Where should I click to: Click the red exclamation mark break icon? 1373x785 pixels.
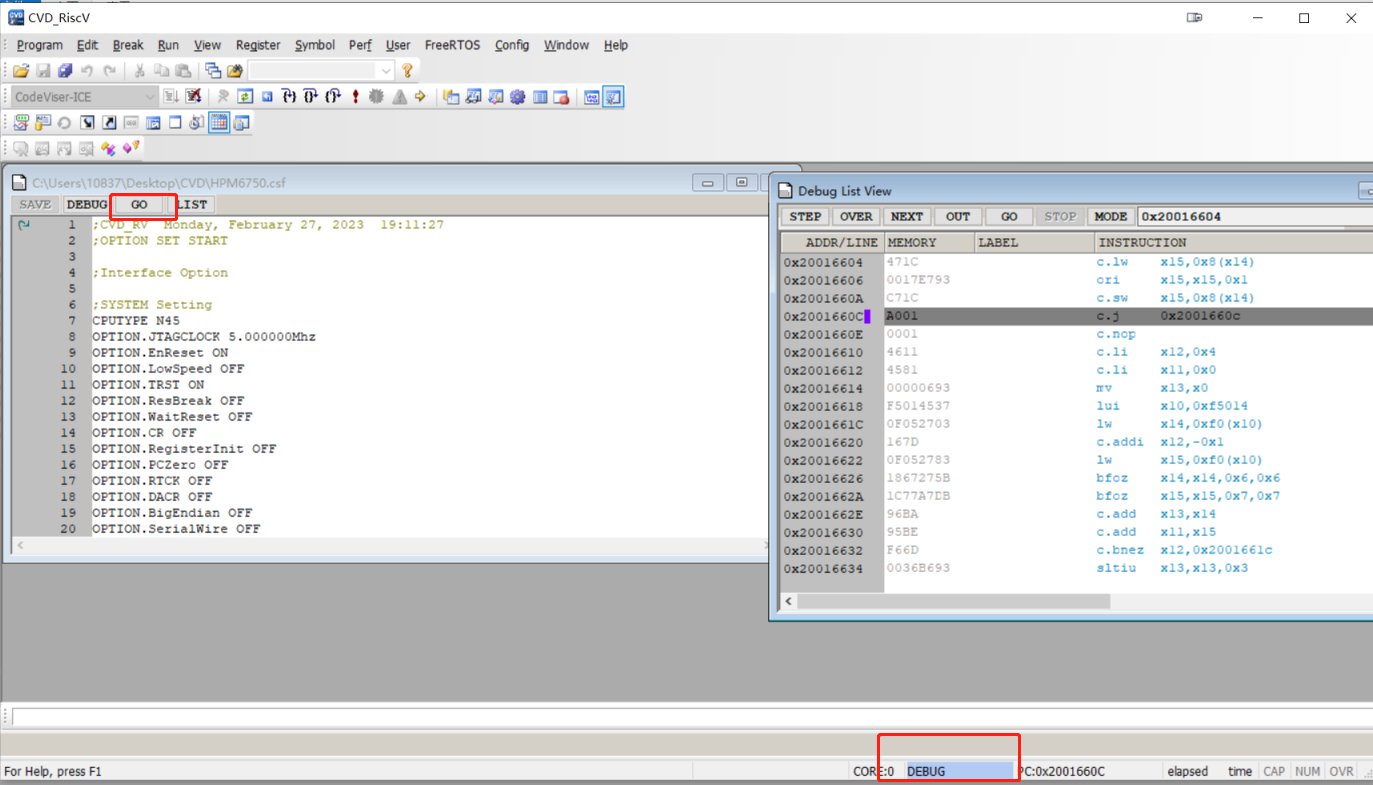[x=355, y=97]
